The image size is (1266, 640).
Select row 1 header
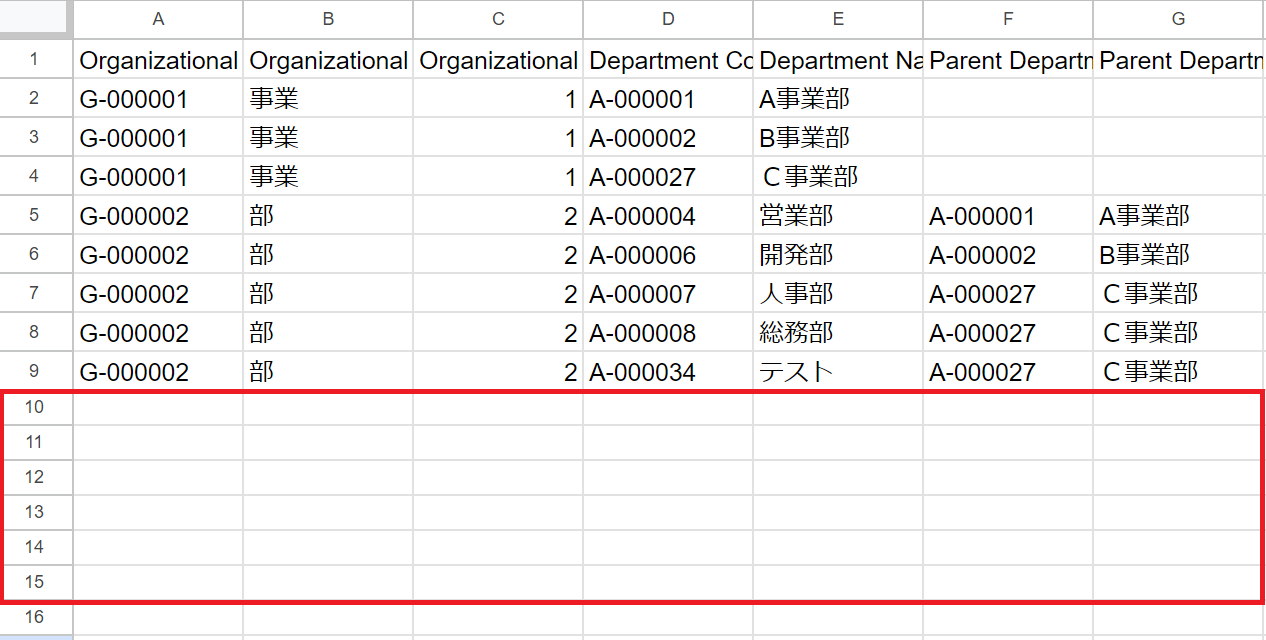coord(35,60)
